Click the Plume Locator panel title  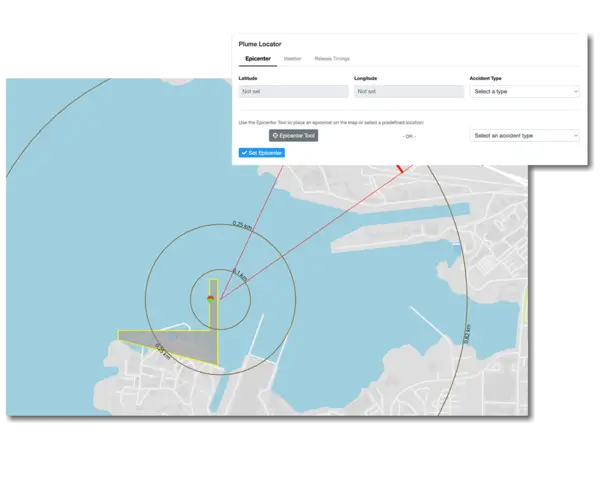(x=260, y=44)
